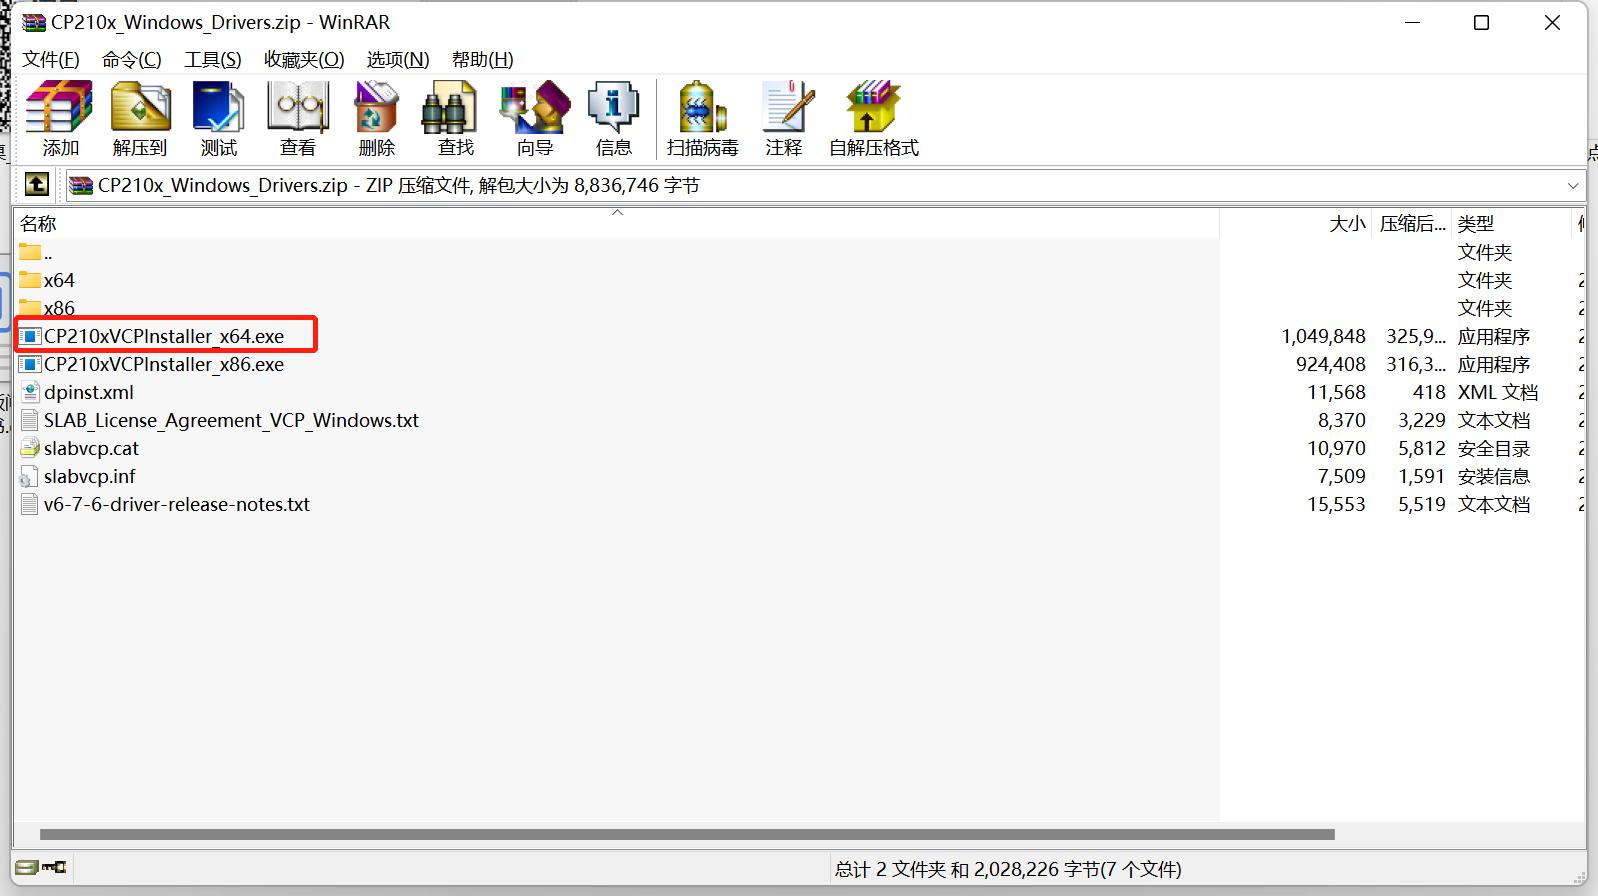Click the SFX (自解压格式) icon
The image size is (1598, 896).
874,119
